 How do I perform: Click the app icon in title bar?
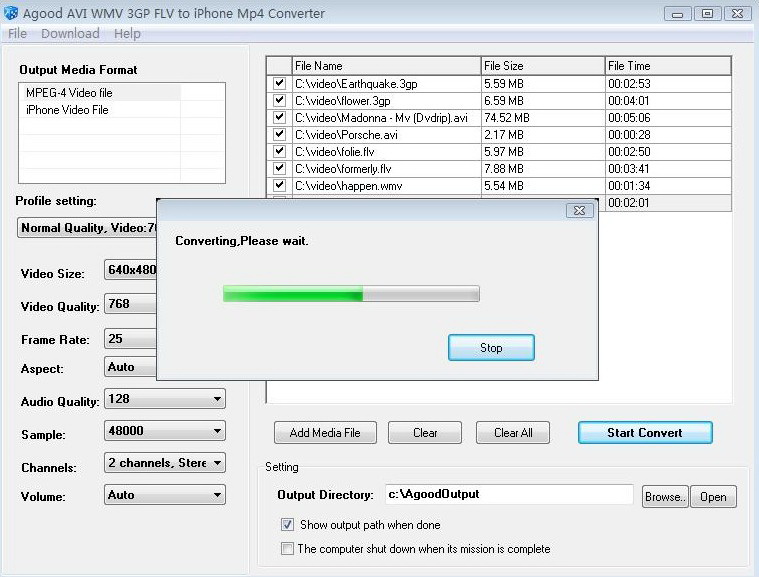[x=11, y=13]
